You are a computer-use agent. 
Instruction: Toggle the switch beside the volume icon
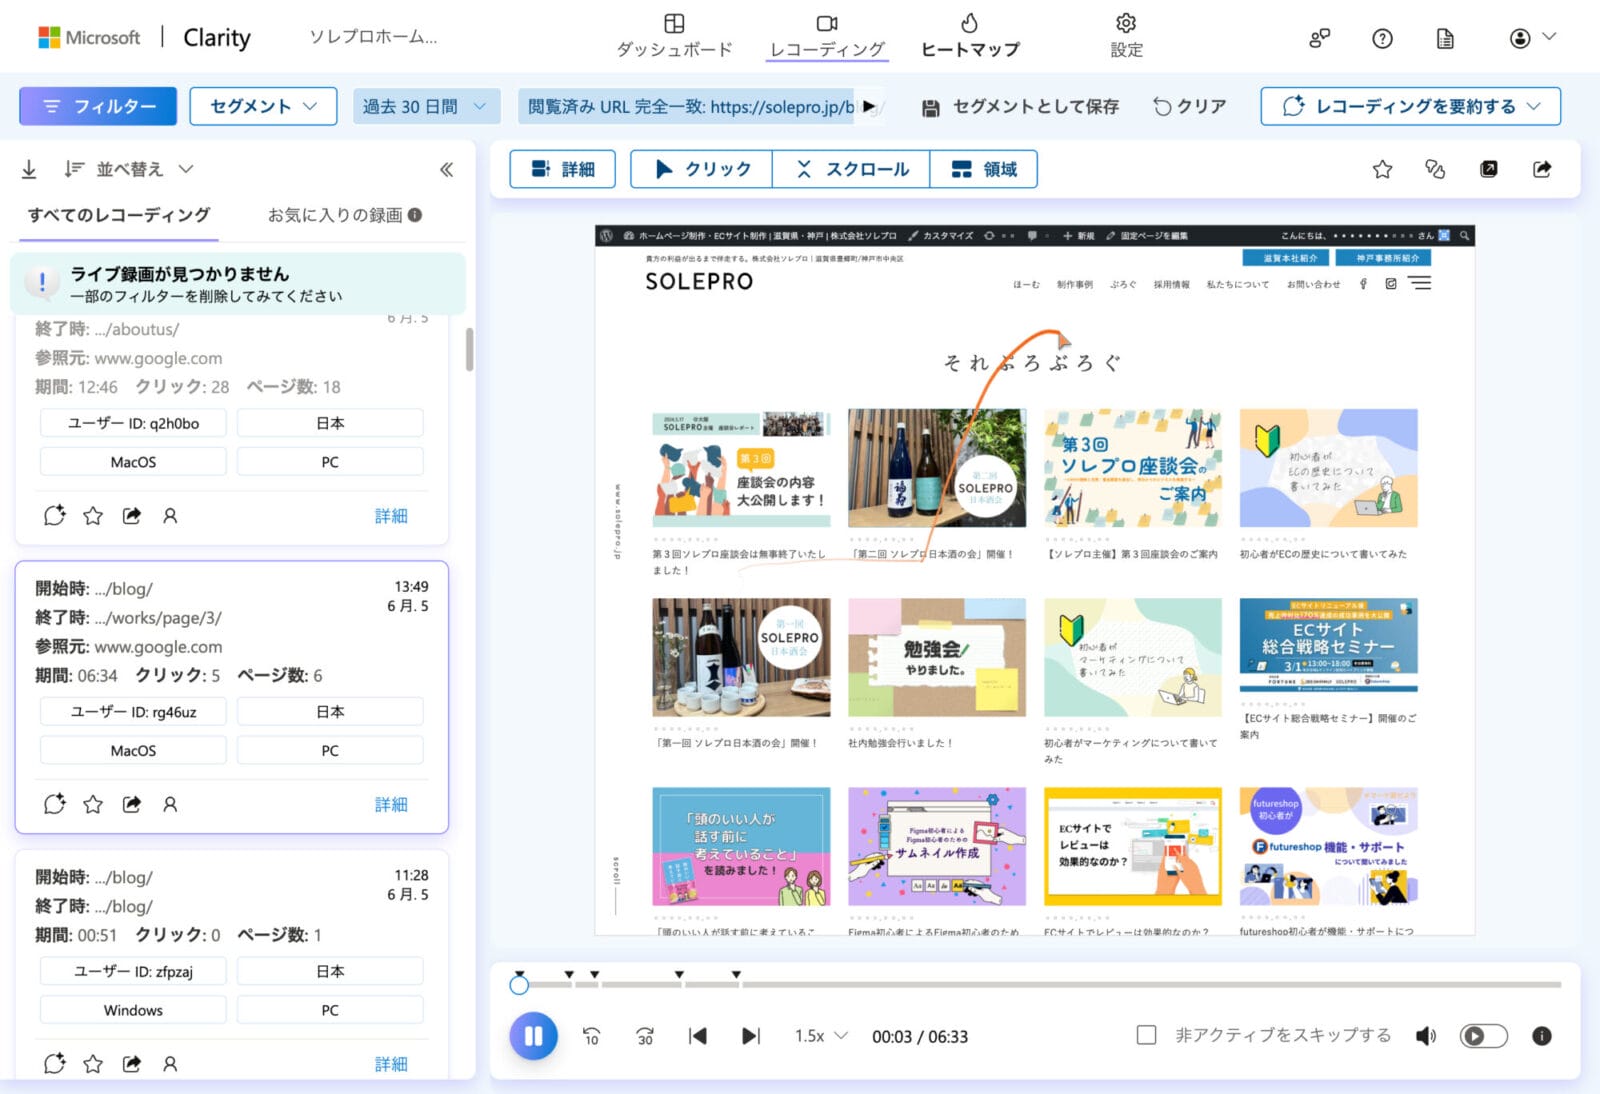coord(1483,1036)
